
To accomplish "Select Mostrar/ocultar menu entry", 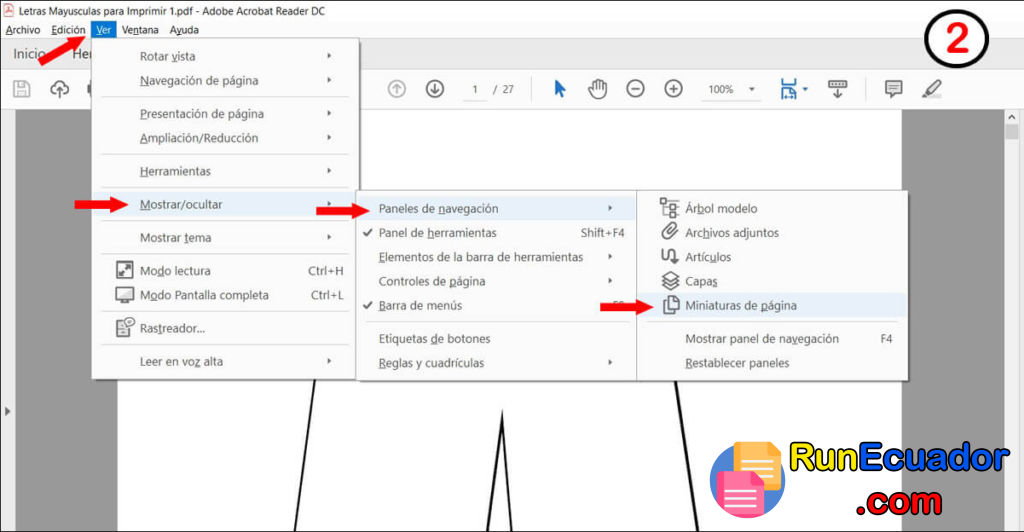I will pos(225,204).
